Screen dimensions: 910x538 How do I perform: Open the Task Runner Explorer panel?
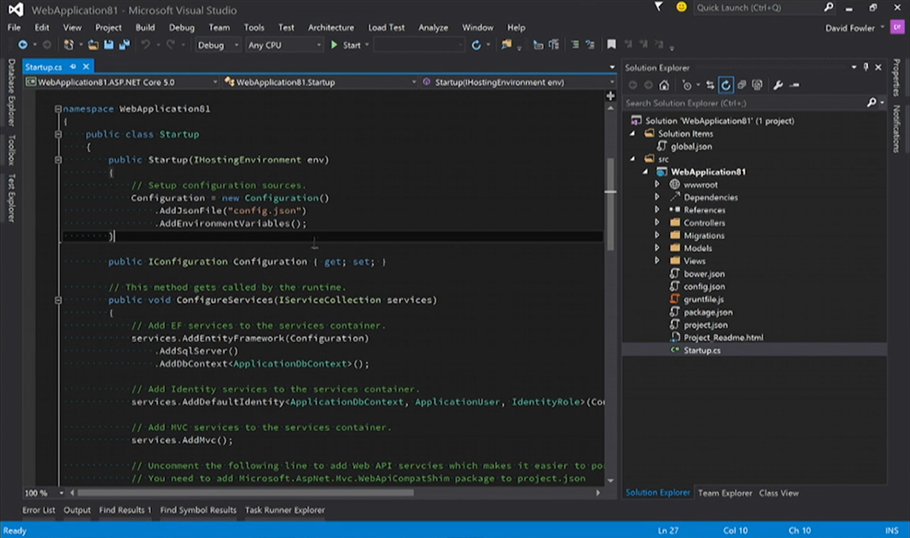[x=285, y=510]
